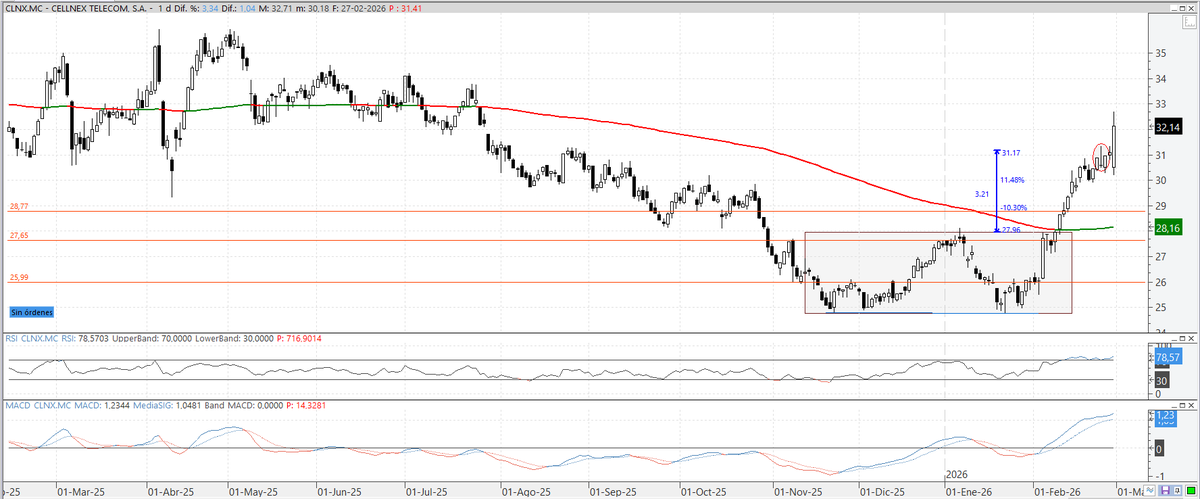This screenshot has height=499, width=1200.
Task: Click the 01-Ene-26 date axis label
Action: coord(969,492)
